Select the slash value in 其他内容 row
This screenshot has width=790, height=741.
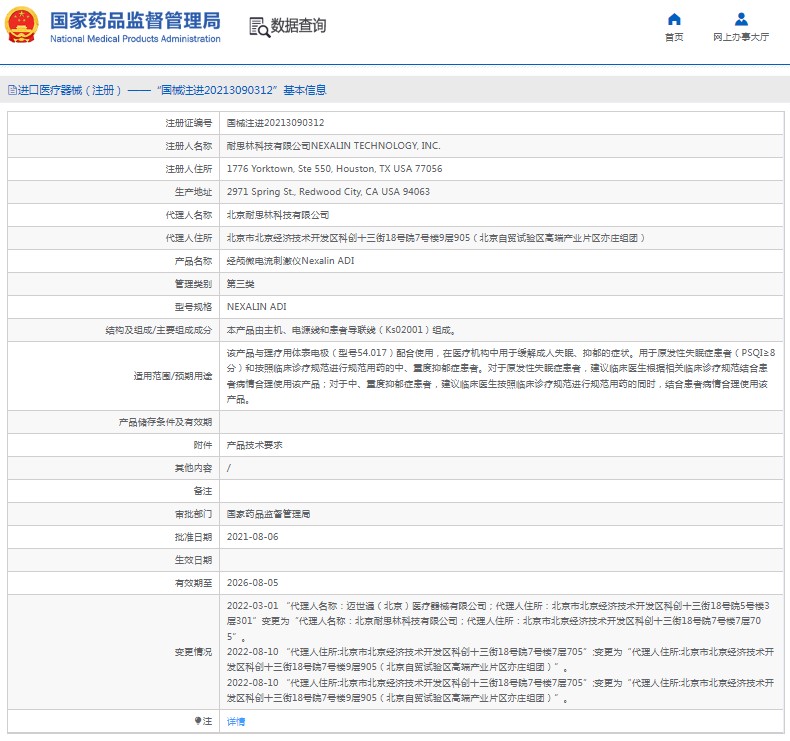point(229,468)
